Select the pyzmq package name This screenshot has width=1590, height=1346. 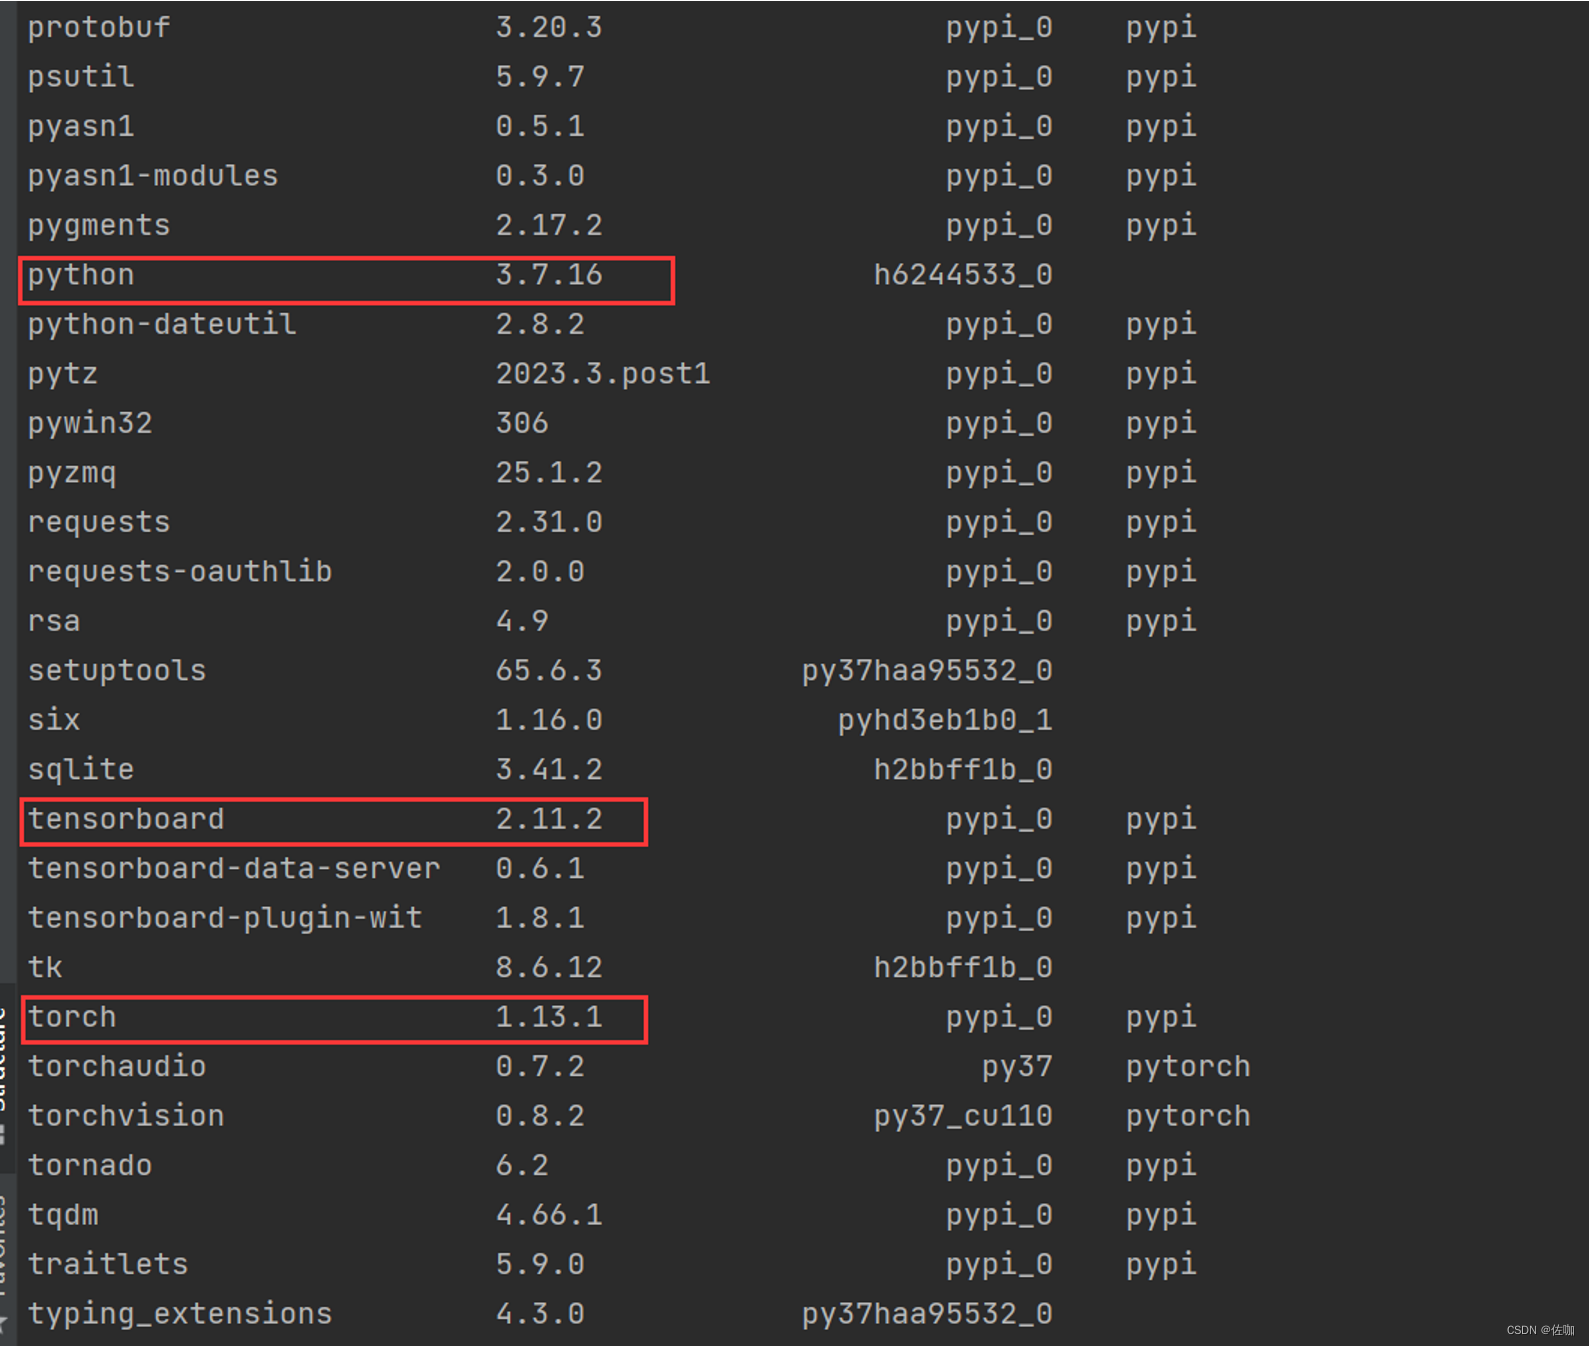71,473
